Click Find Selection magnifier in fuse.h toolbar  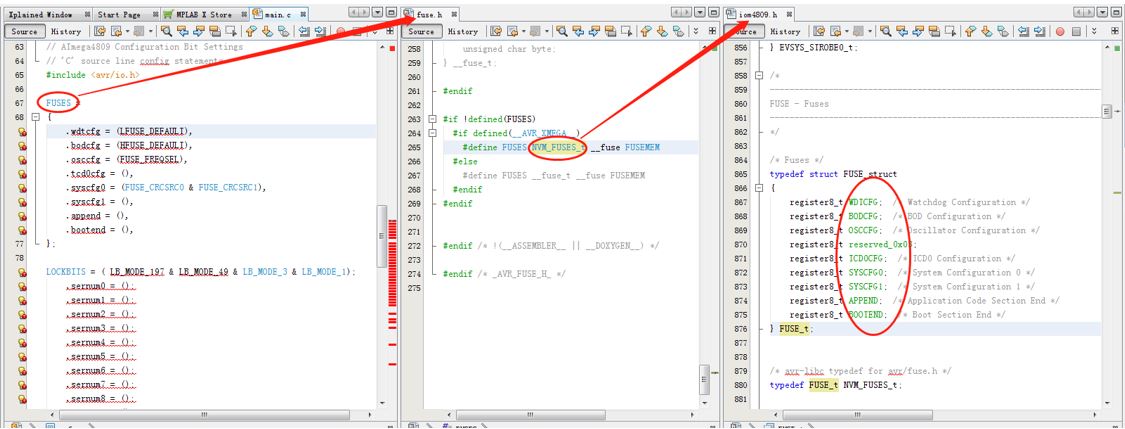562,32
